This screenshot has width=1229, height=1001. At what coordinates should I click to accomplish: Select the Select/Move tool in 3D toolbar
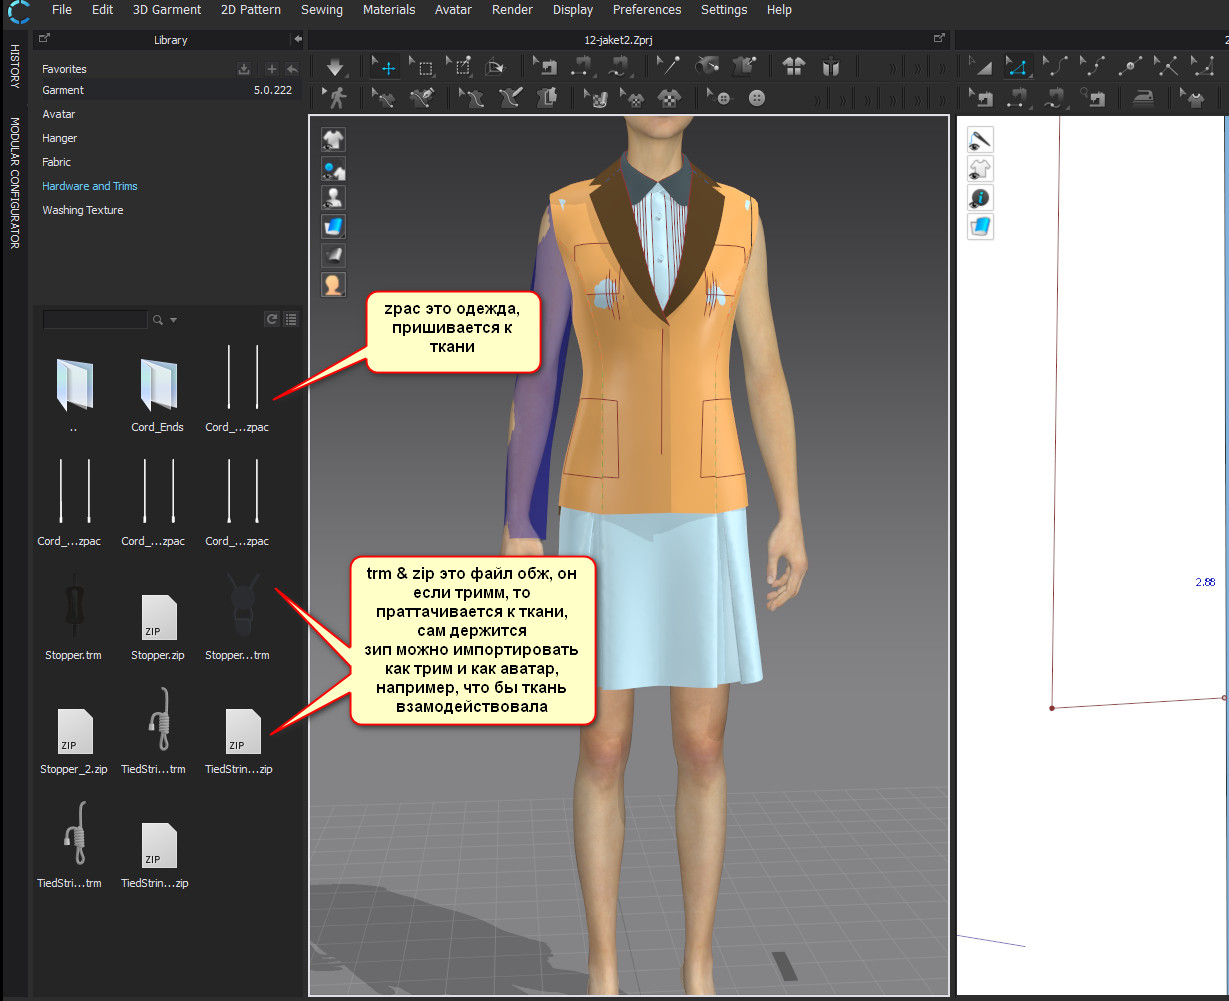tap(386, 68)
